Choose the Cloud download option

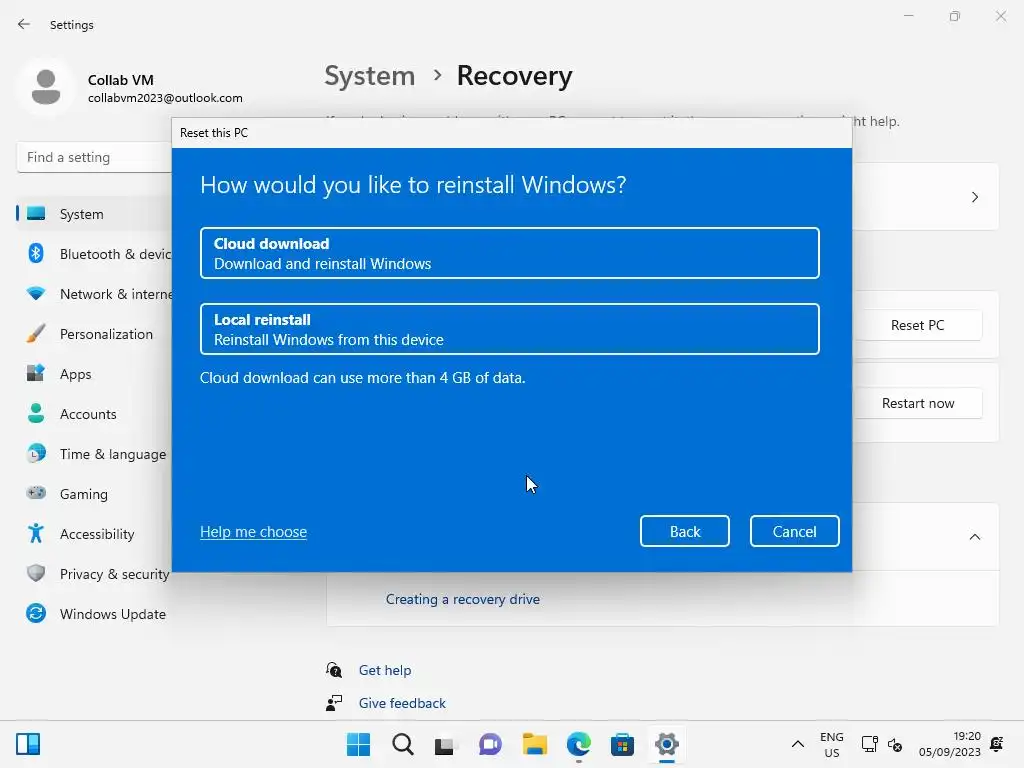pyautogui.click(x=509, y=253)
